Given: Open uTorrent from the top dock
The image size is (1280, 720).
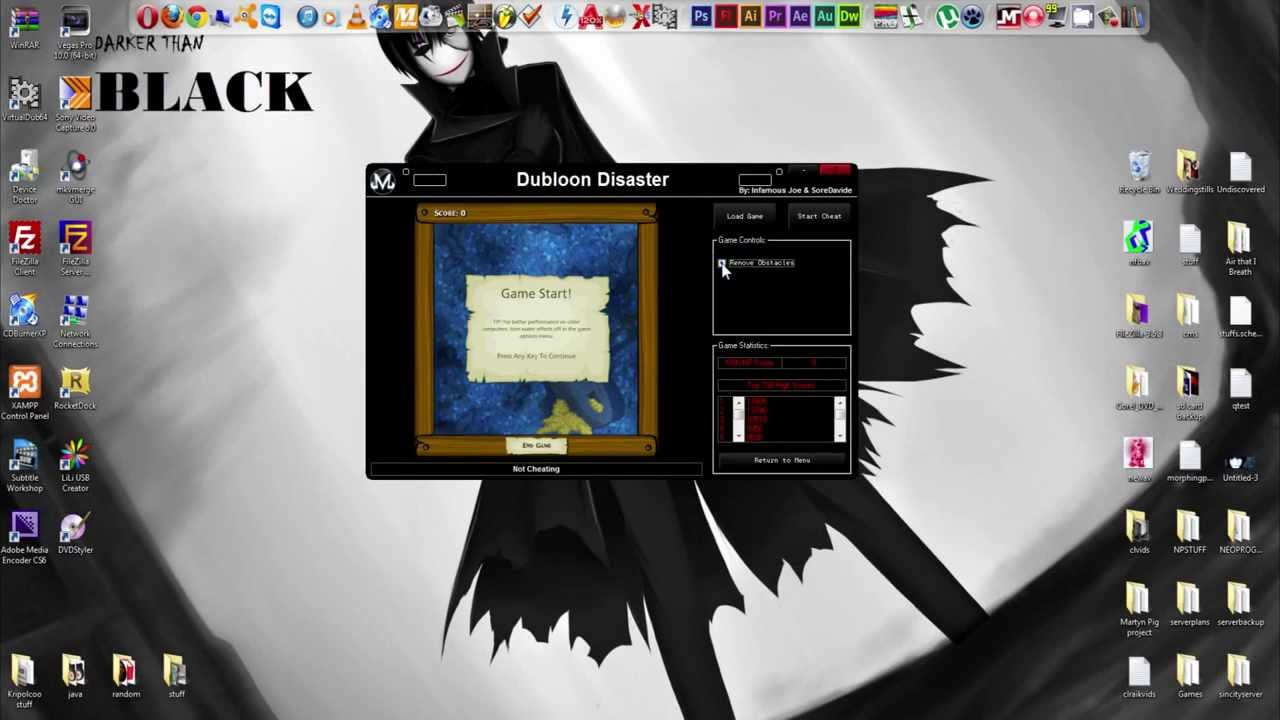Looking at the screenshot, I should (x=946, y=17).
